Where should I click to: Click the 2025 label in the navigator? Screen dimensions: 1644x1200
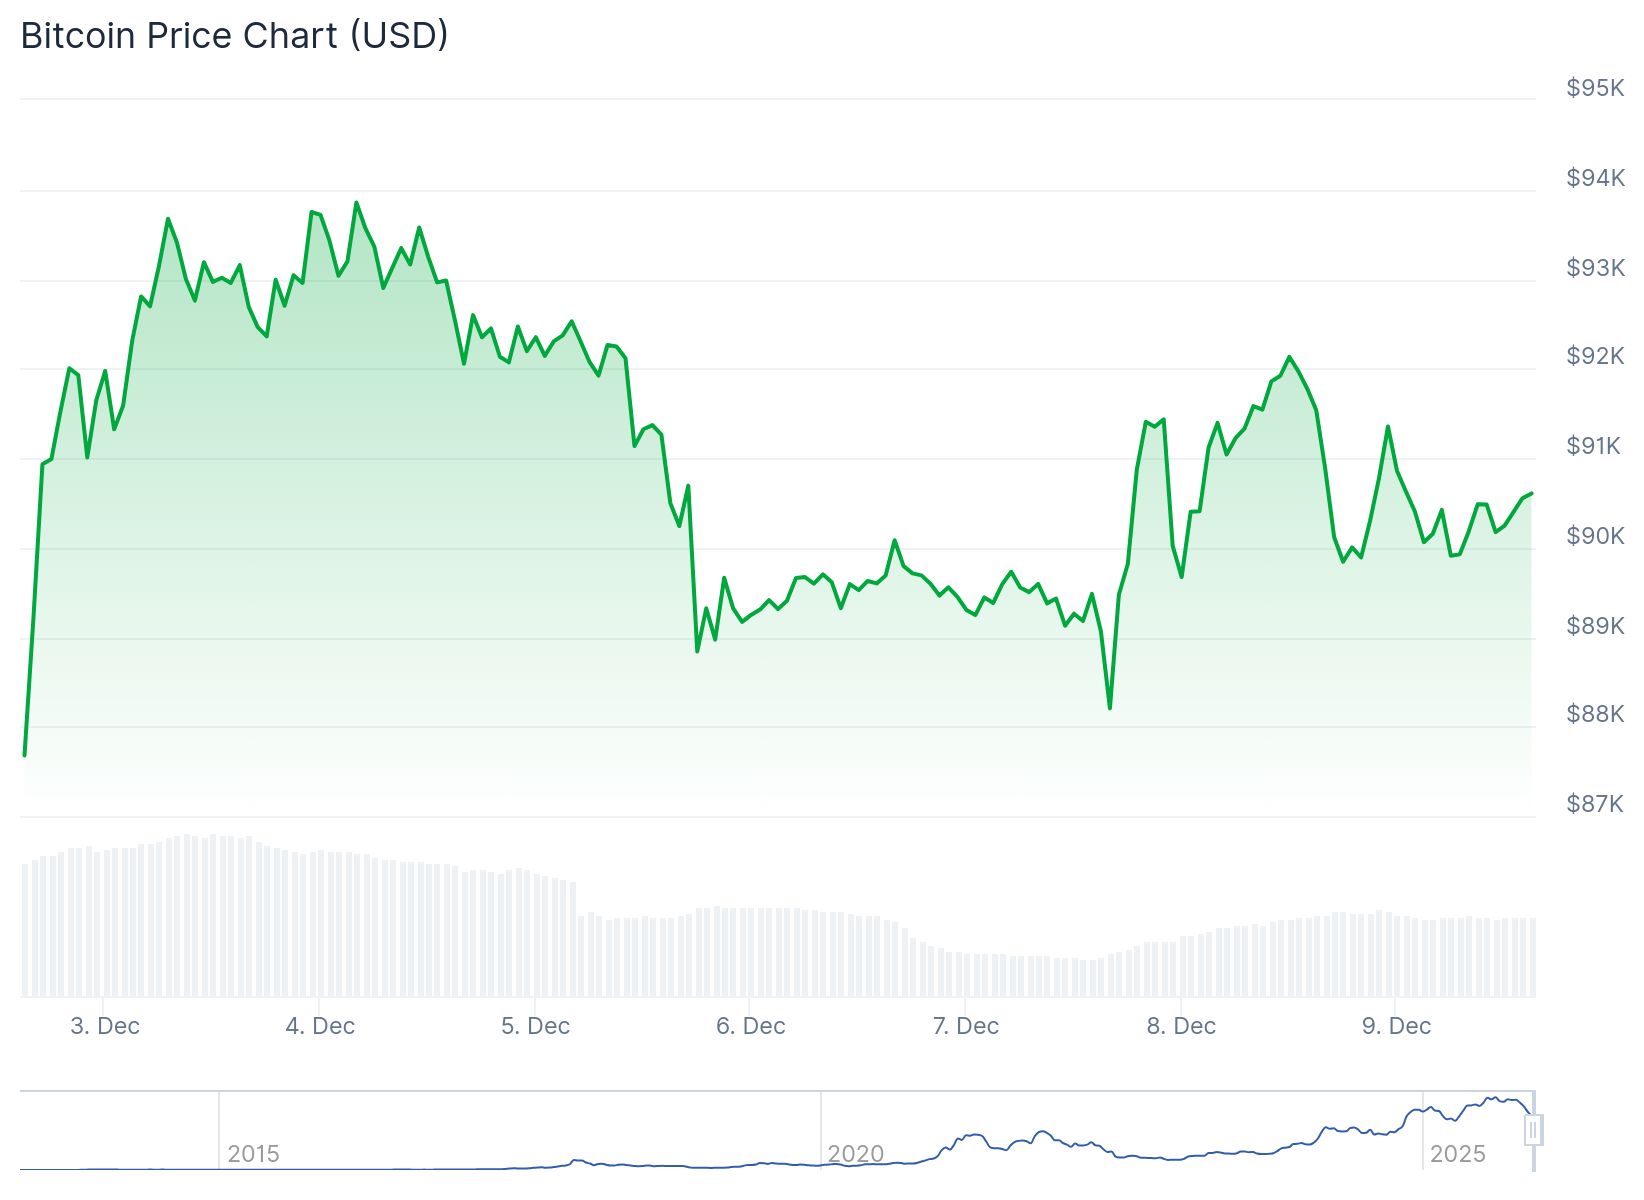tap(1457, 1154)
